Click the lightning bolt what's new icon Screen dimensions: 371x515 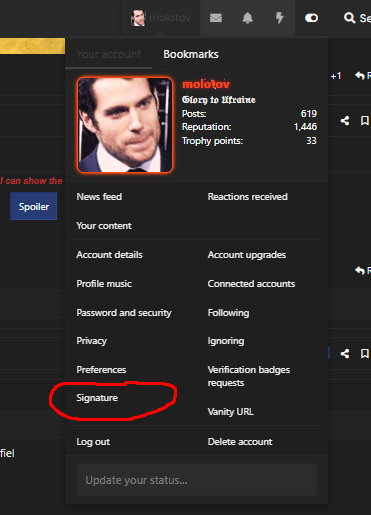[x=279, y=18]
